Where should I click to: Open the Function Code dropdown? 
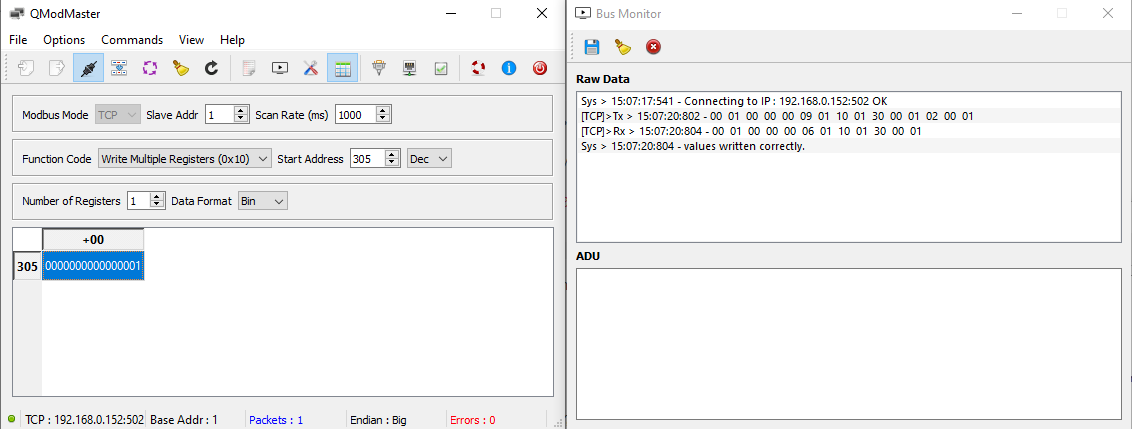pos(185,159)
